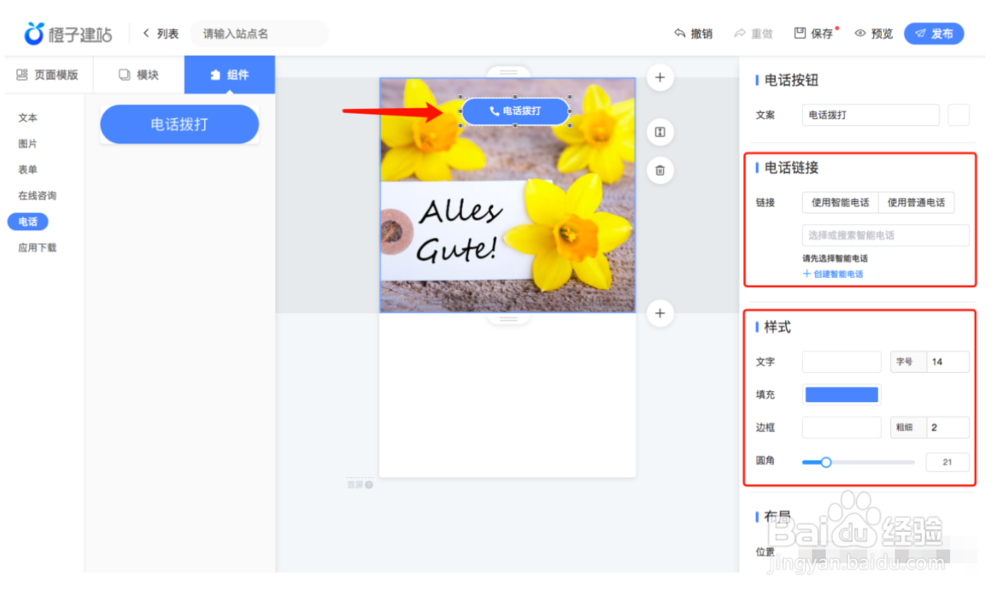Click the 文案 text input field
The width and height of the screenshot is (1000, 597).
[x=870, y=115]
